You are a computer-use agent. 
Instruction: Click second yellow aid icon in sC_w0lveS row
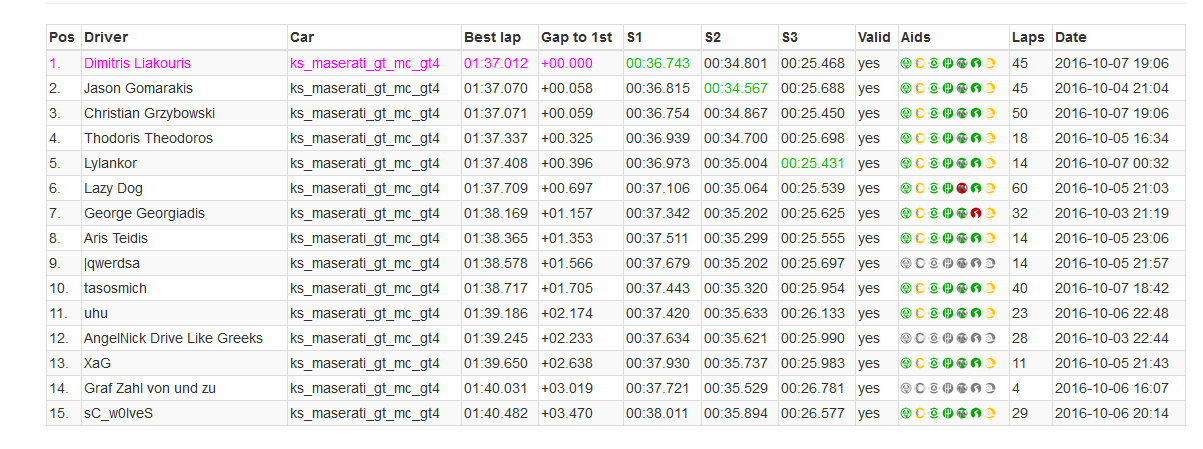click(990, 413)
